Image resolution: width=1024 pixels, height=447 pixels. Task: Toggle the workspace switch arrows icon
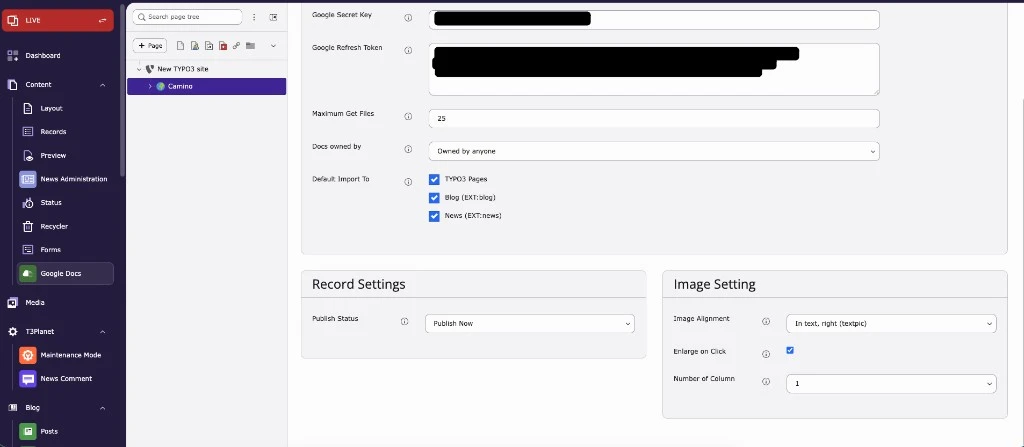point(103,21)
